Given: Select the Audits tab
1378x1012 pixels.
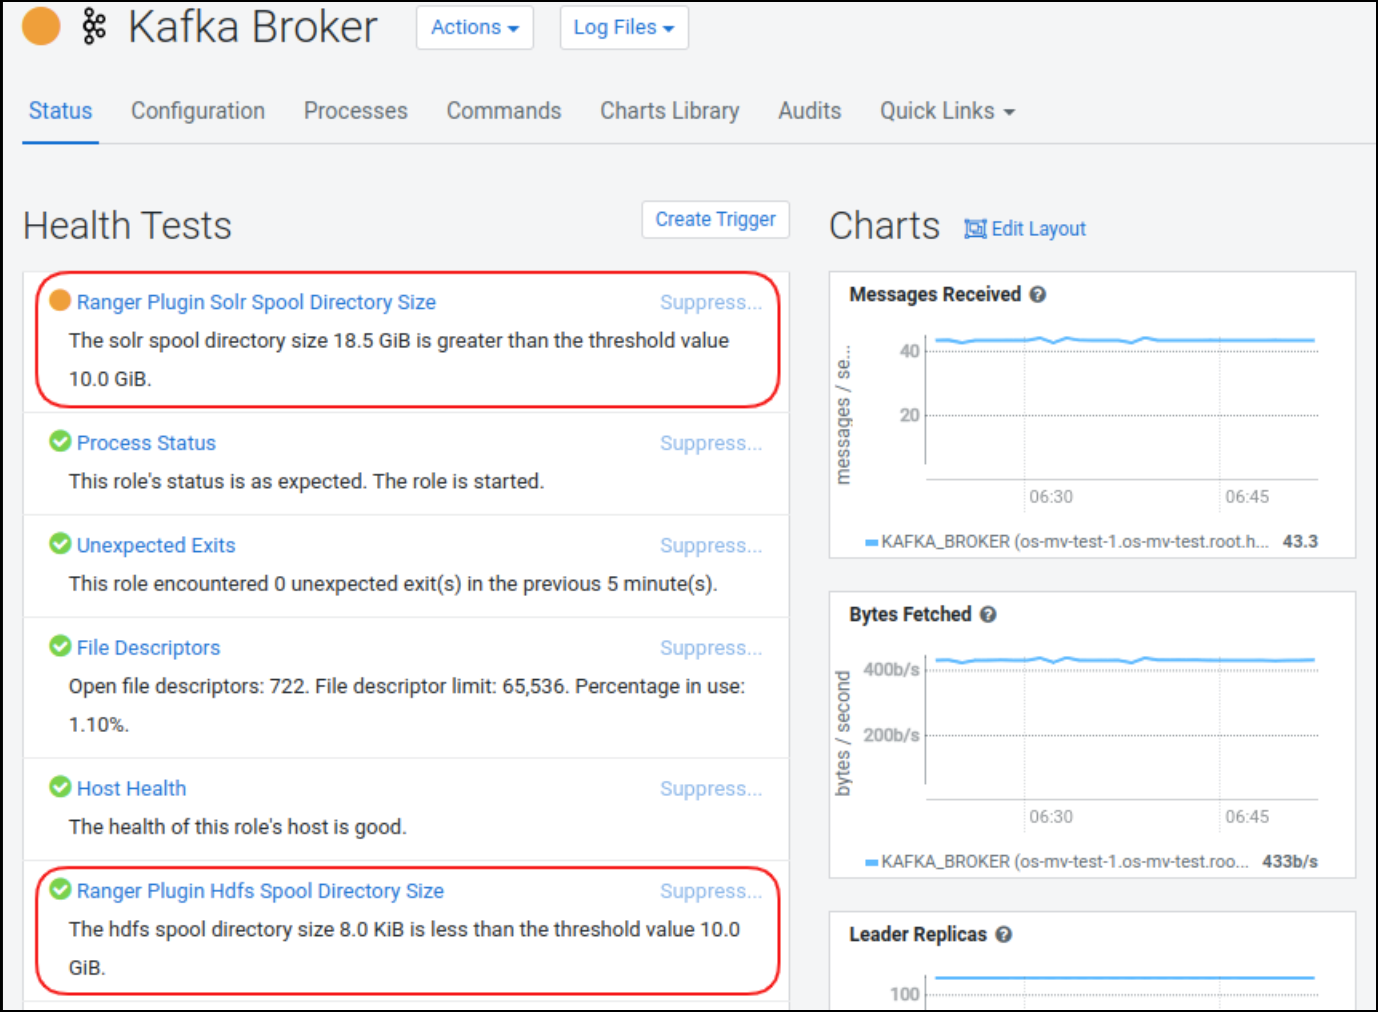Looking at the screenshot, I should [809, 111].
